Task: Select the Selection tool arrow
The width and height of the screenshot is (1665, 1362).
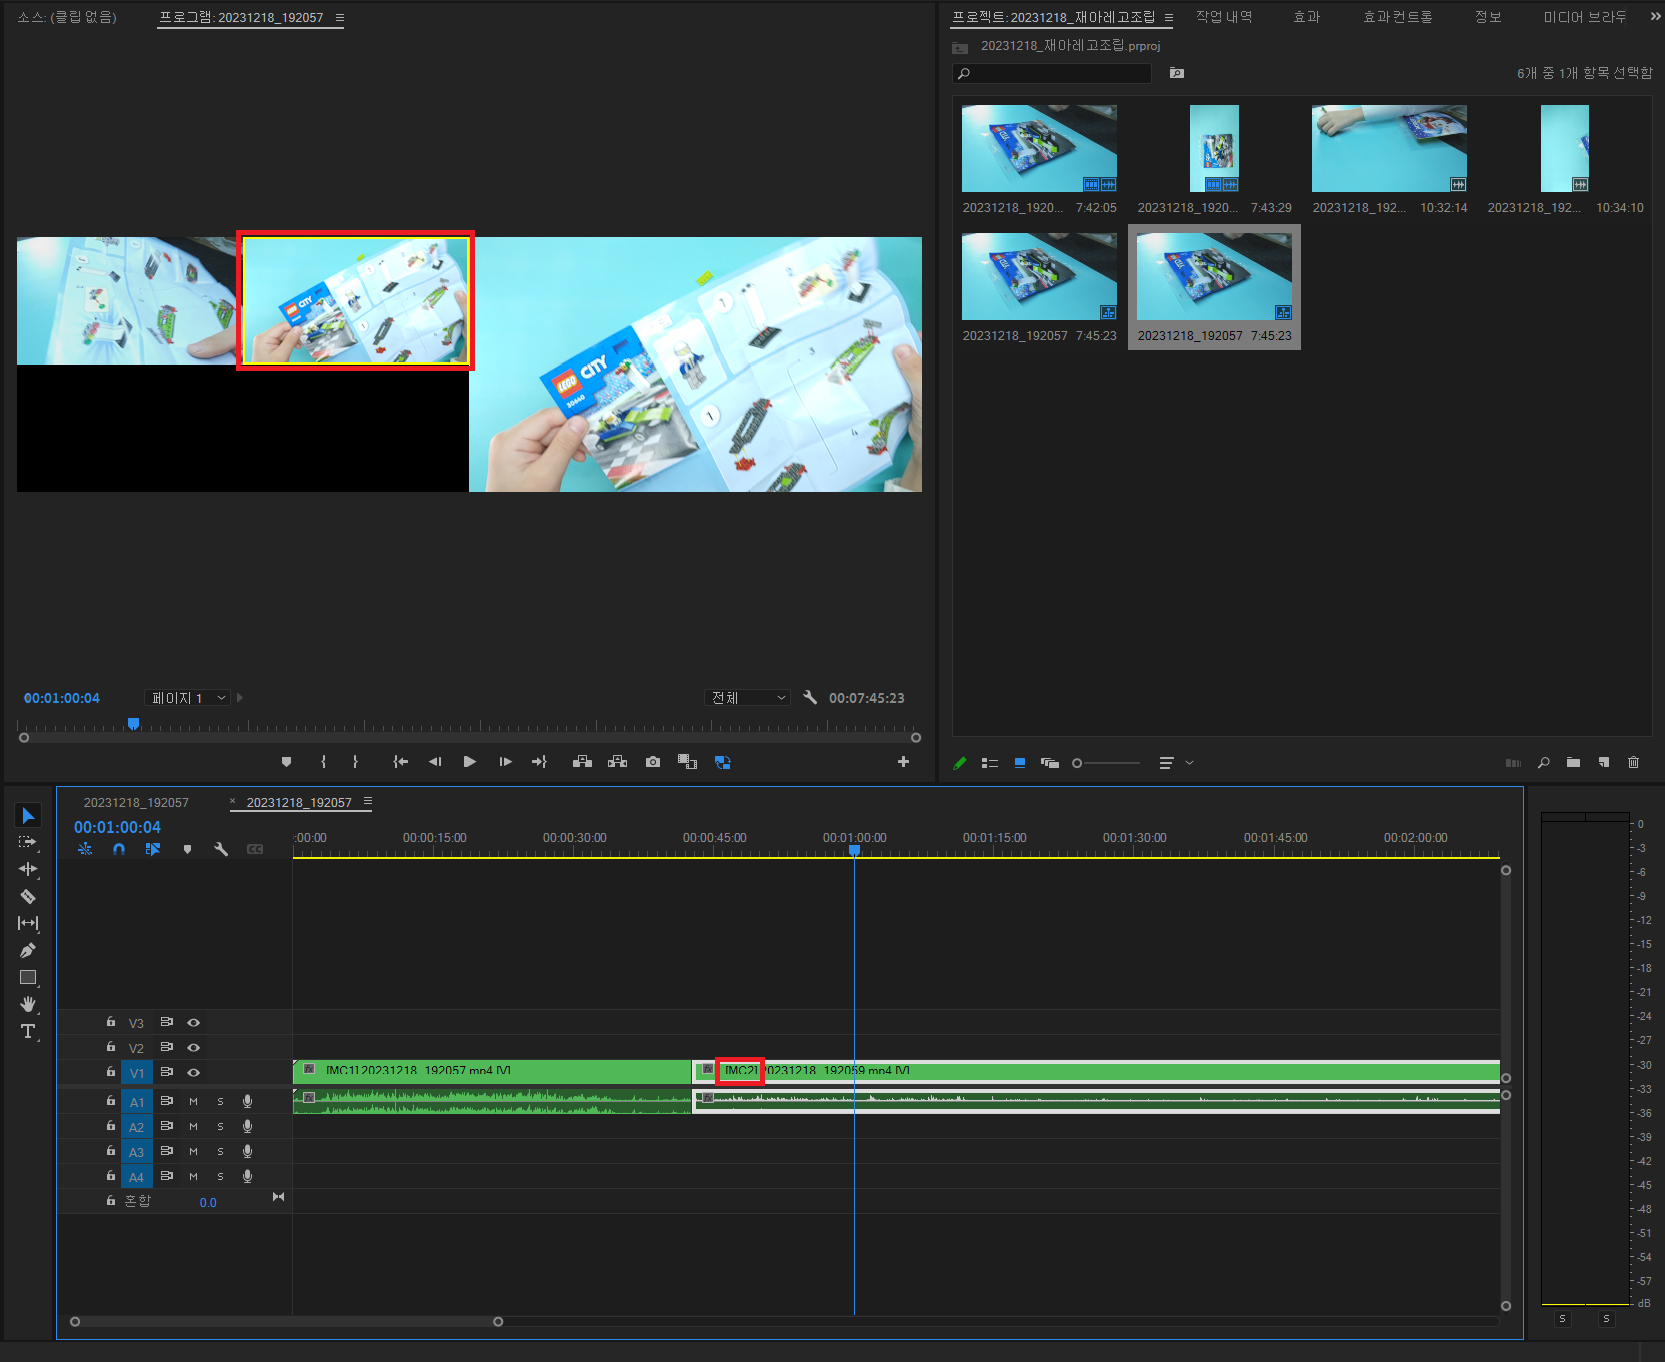Action: (x=28, y=816)
